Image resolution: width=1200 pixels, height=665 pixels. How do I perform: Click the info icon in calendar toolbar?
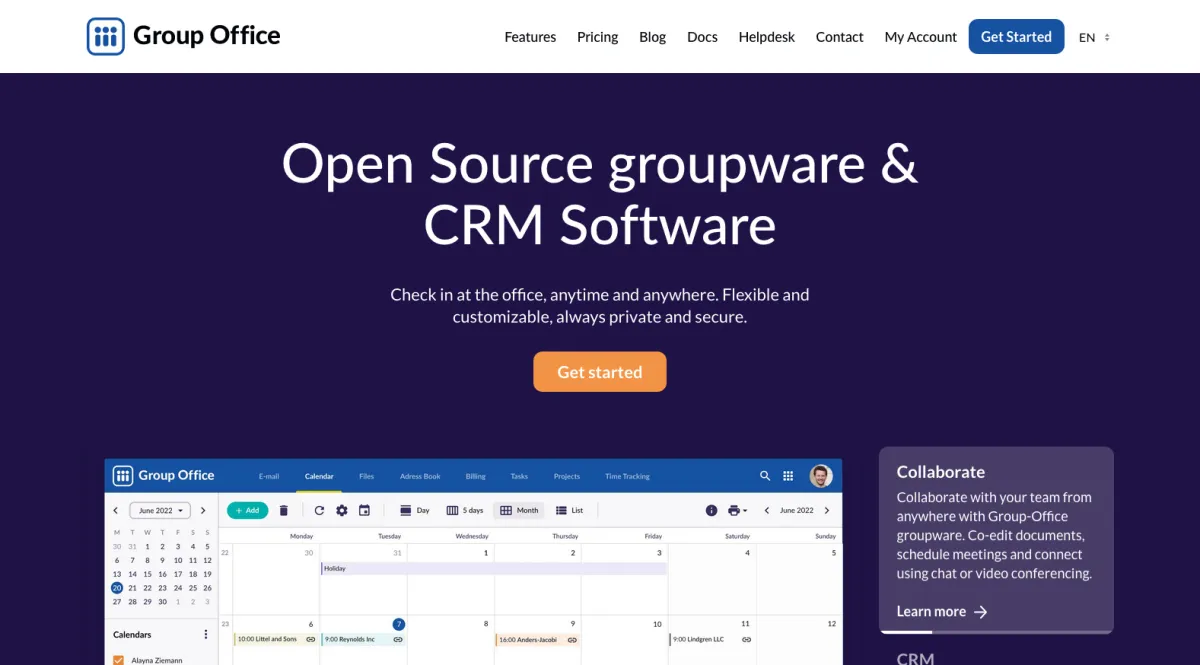712,510
